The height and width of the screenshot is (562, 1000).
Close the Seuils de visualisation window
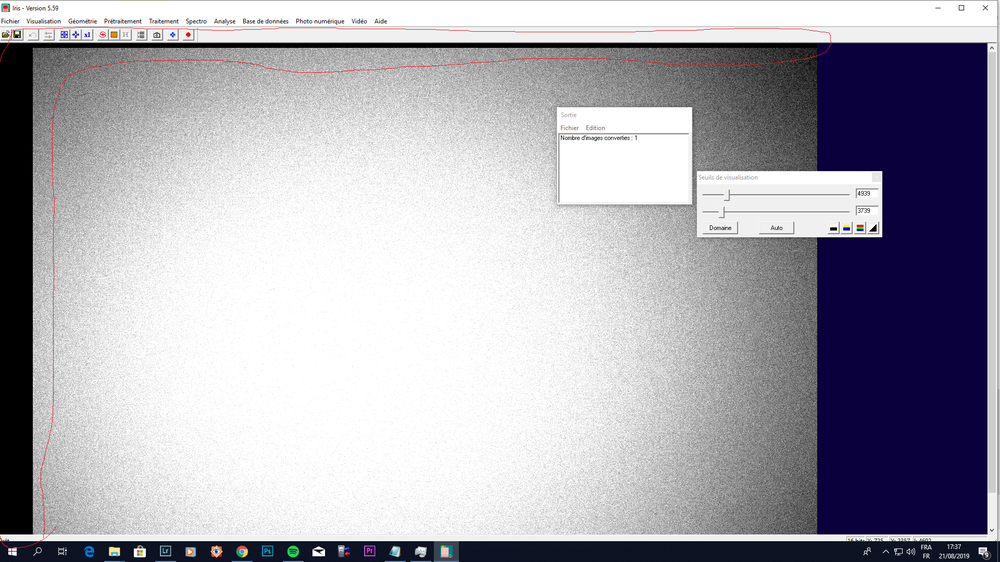876,177
